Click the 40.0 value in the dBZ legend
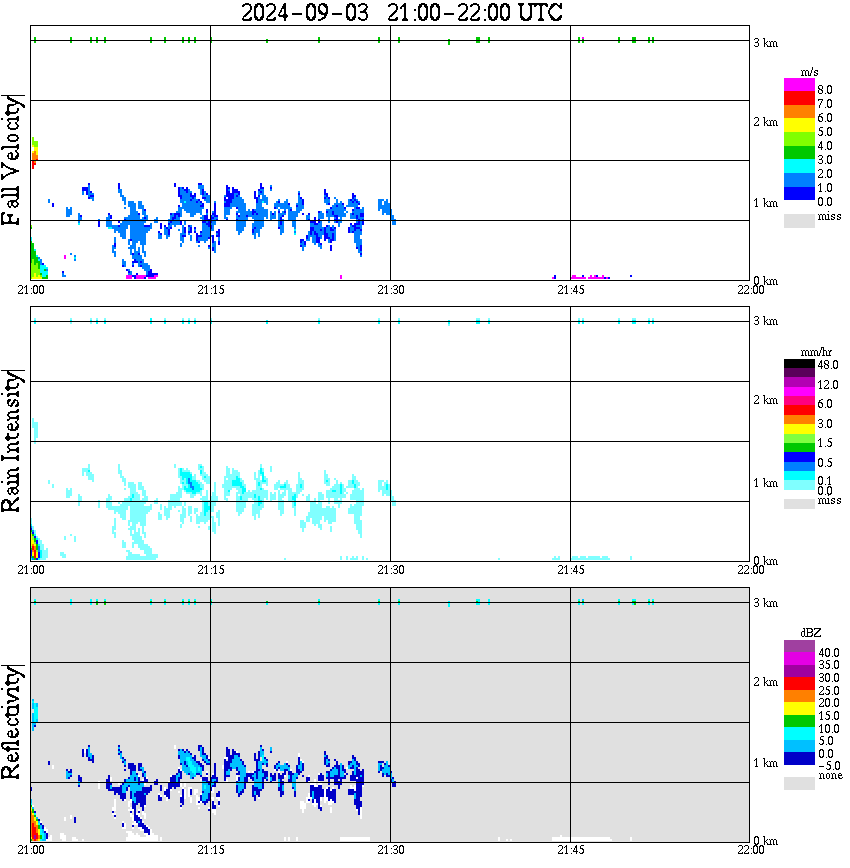 [829, 653]
